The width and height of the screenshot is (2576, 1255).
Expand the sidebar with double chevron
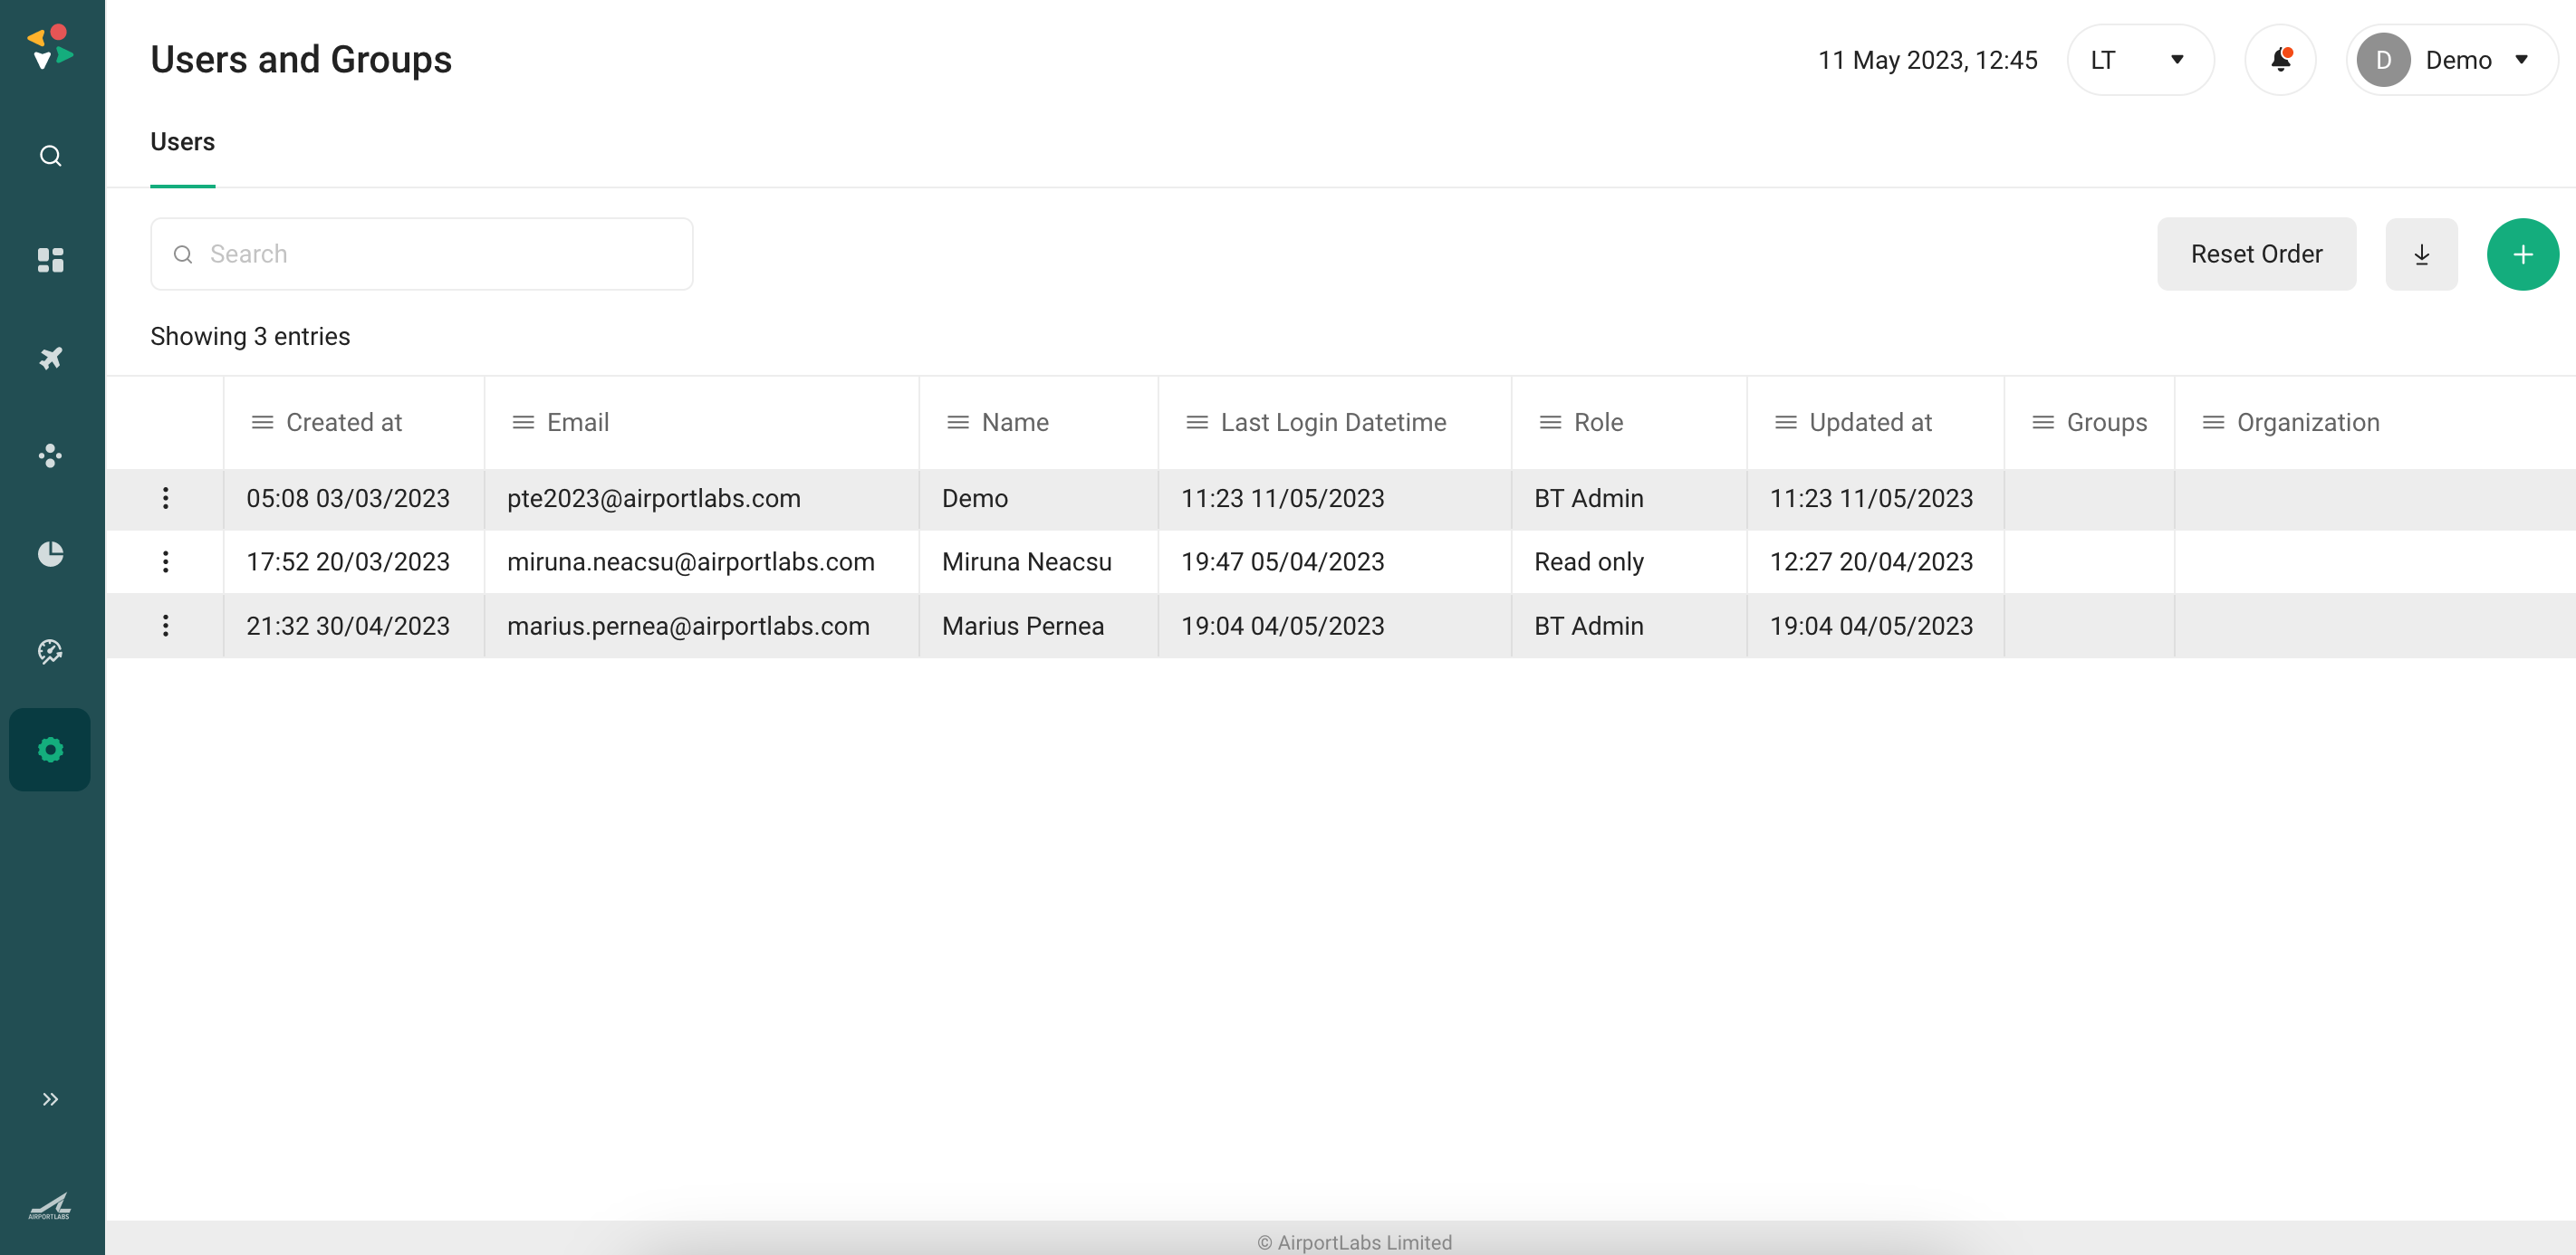[x=50, y=1099]
